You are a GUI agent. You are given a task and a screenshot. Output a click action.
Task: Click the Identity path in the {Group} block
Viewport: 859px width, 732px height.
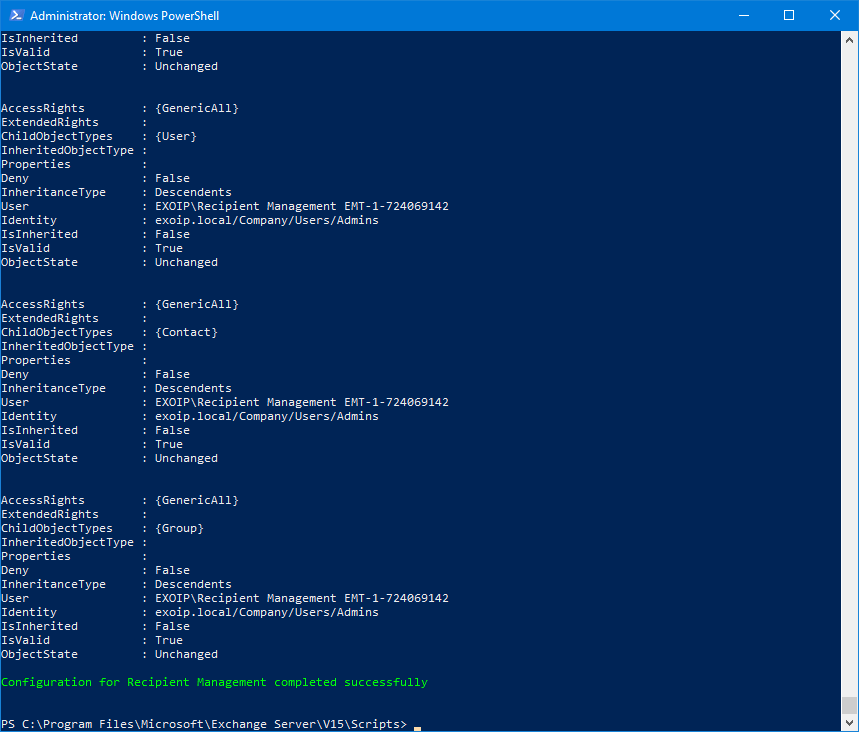[266, 612]
